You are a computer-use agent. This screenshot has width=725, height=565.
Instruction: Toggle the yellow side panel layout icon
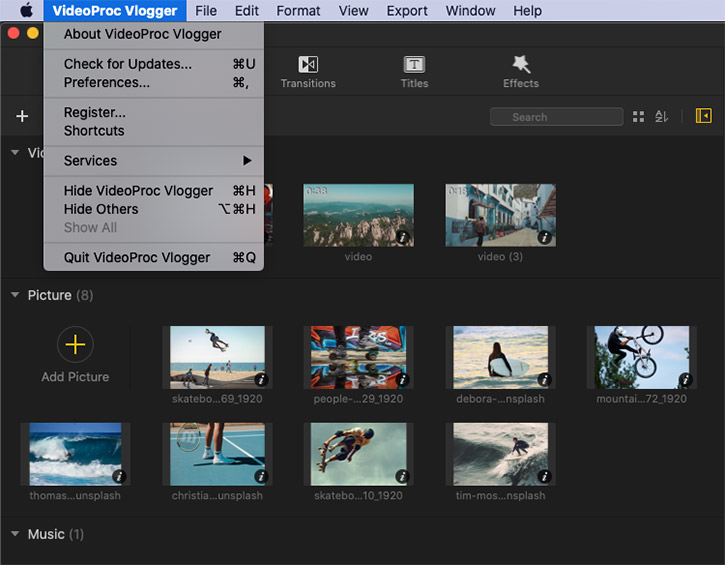coord(703,117)
